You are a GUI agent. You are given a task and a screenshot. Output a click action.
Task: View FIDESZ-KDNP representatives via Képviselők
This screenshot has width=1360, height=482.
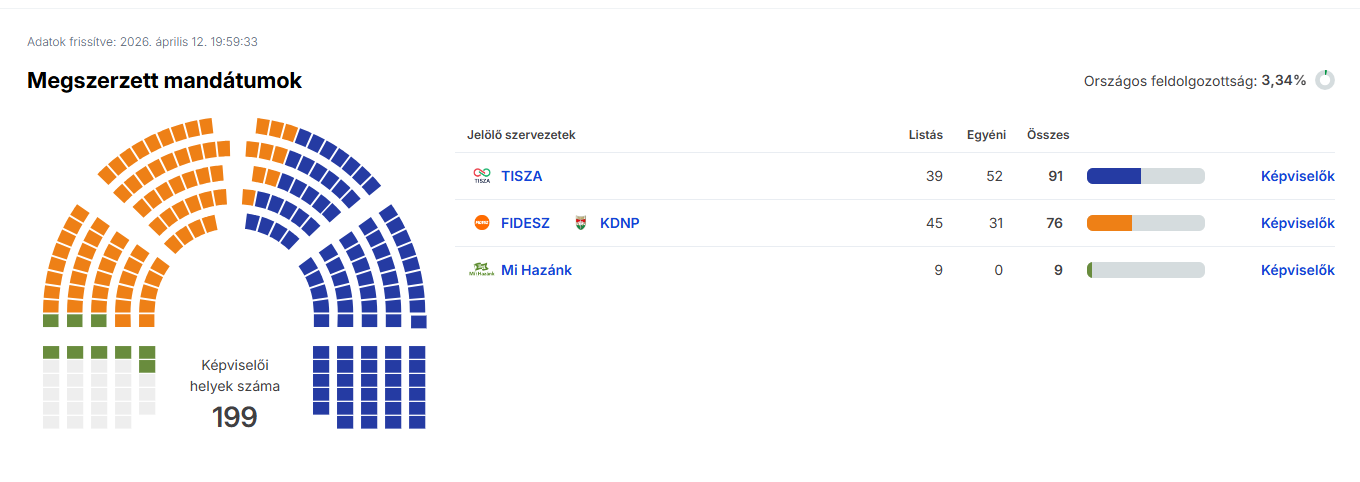1297,223
